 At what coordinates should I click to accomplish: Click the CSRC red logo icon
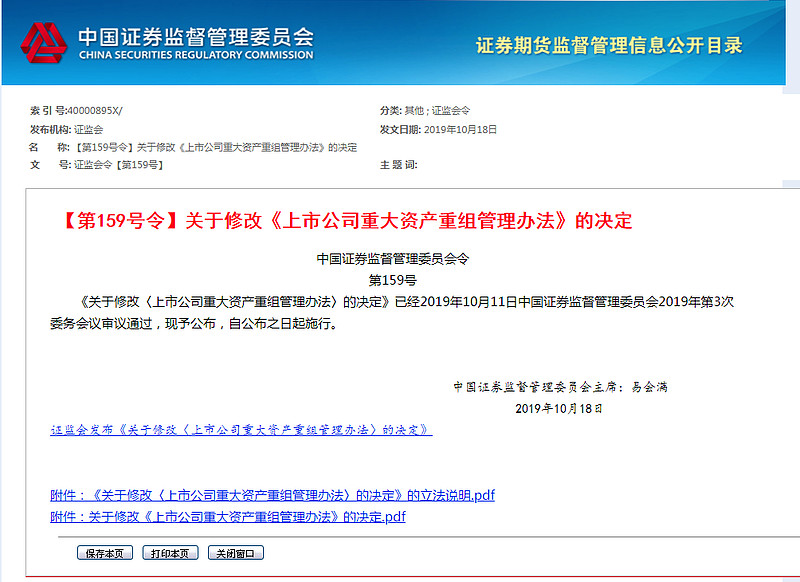pos(44,43)
